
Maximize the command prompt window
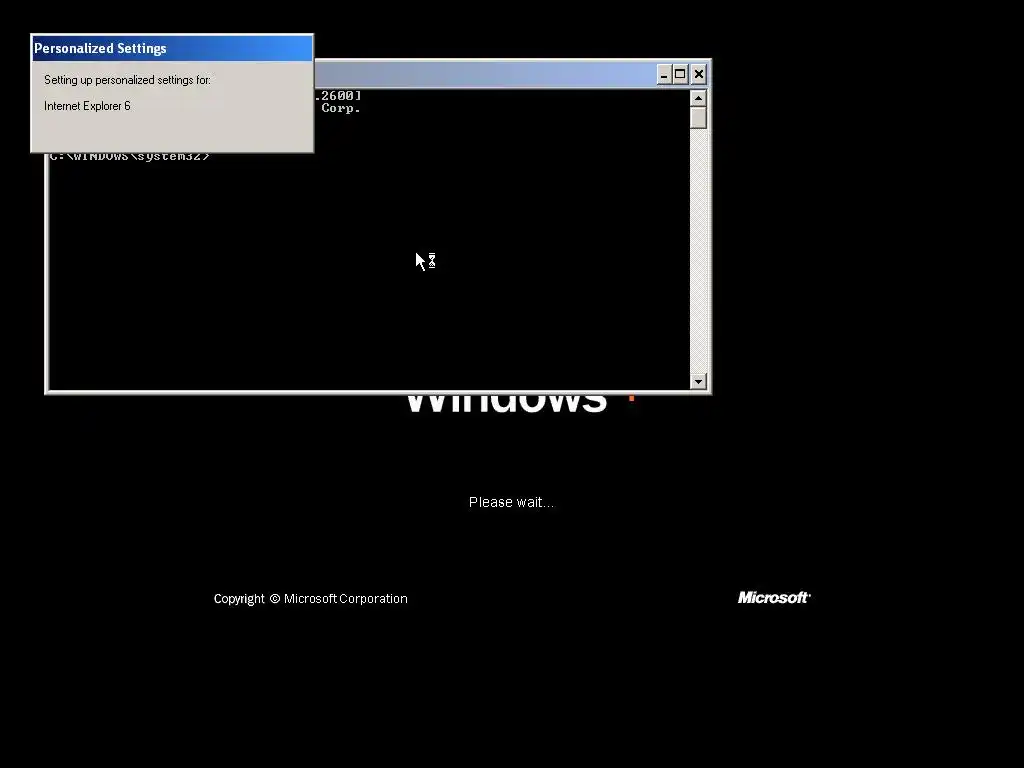(680, 74)
